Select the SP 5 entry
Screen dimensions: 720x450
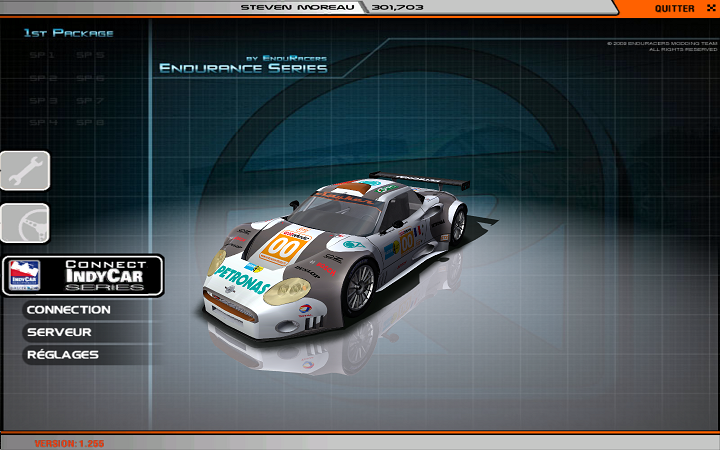pos(90,55)
